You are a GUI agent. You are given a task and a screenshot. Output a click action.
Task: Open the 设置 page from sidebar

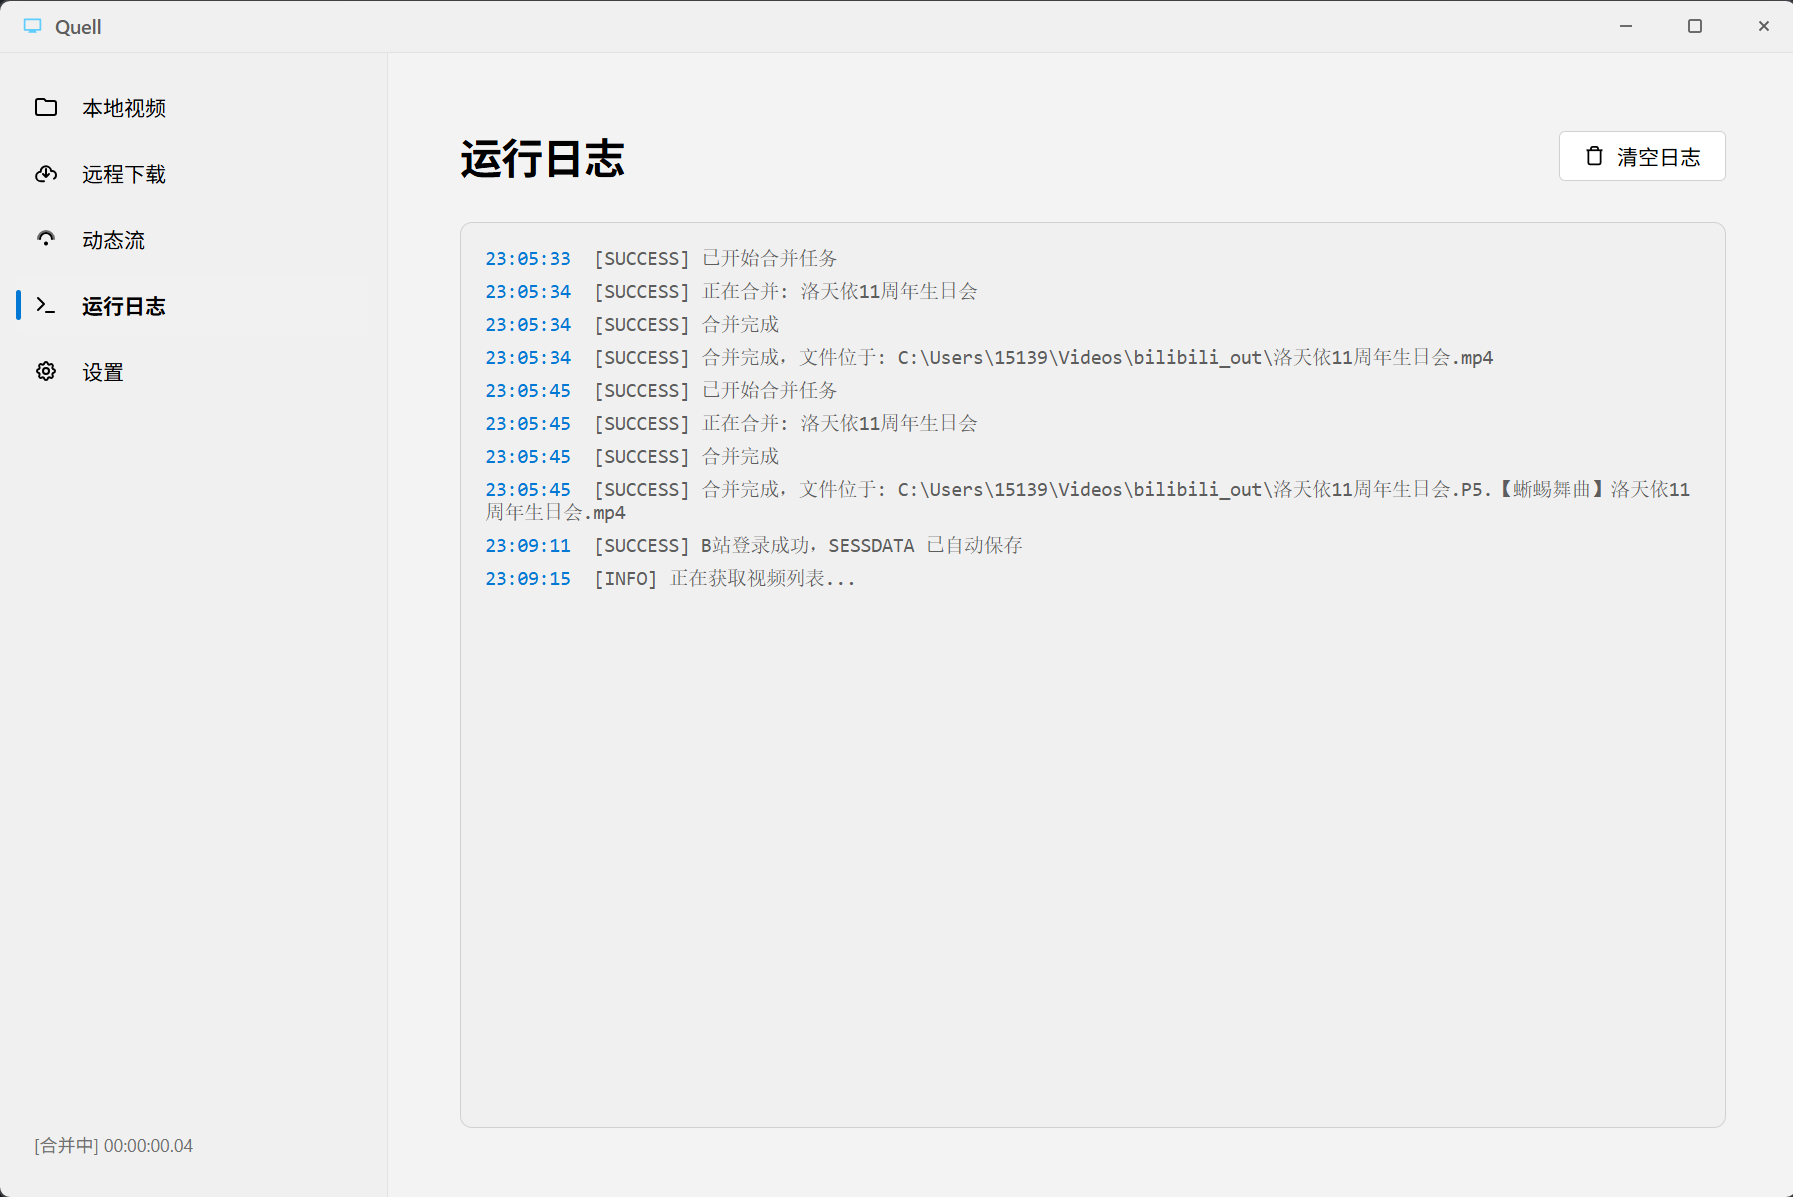103,372
